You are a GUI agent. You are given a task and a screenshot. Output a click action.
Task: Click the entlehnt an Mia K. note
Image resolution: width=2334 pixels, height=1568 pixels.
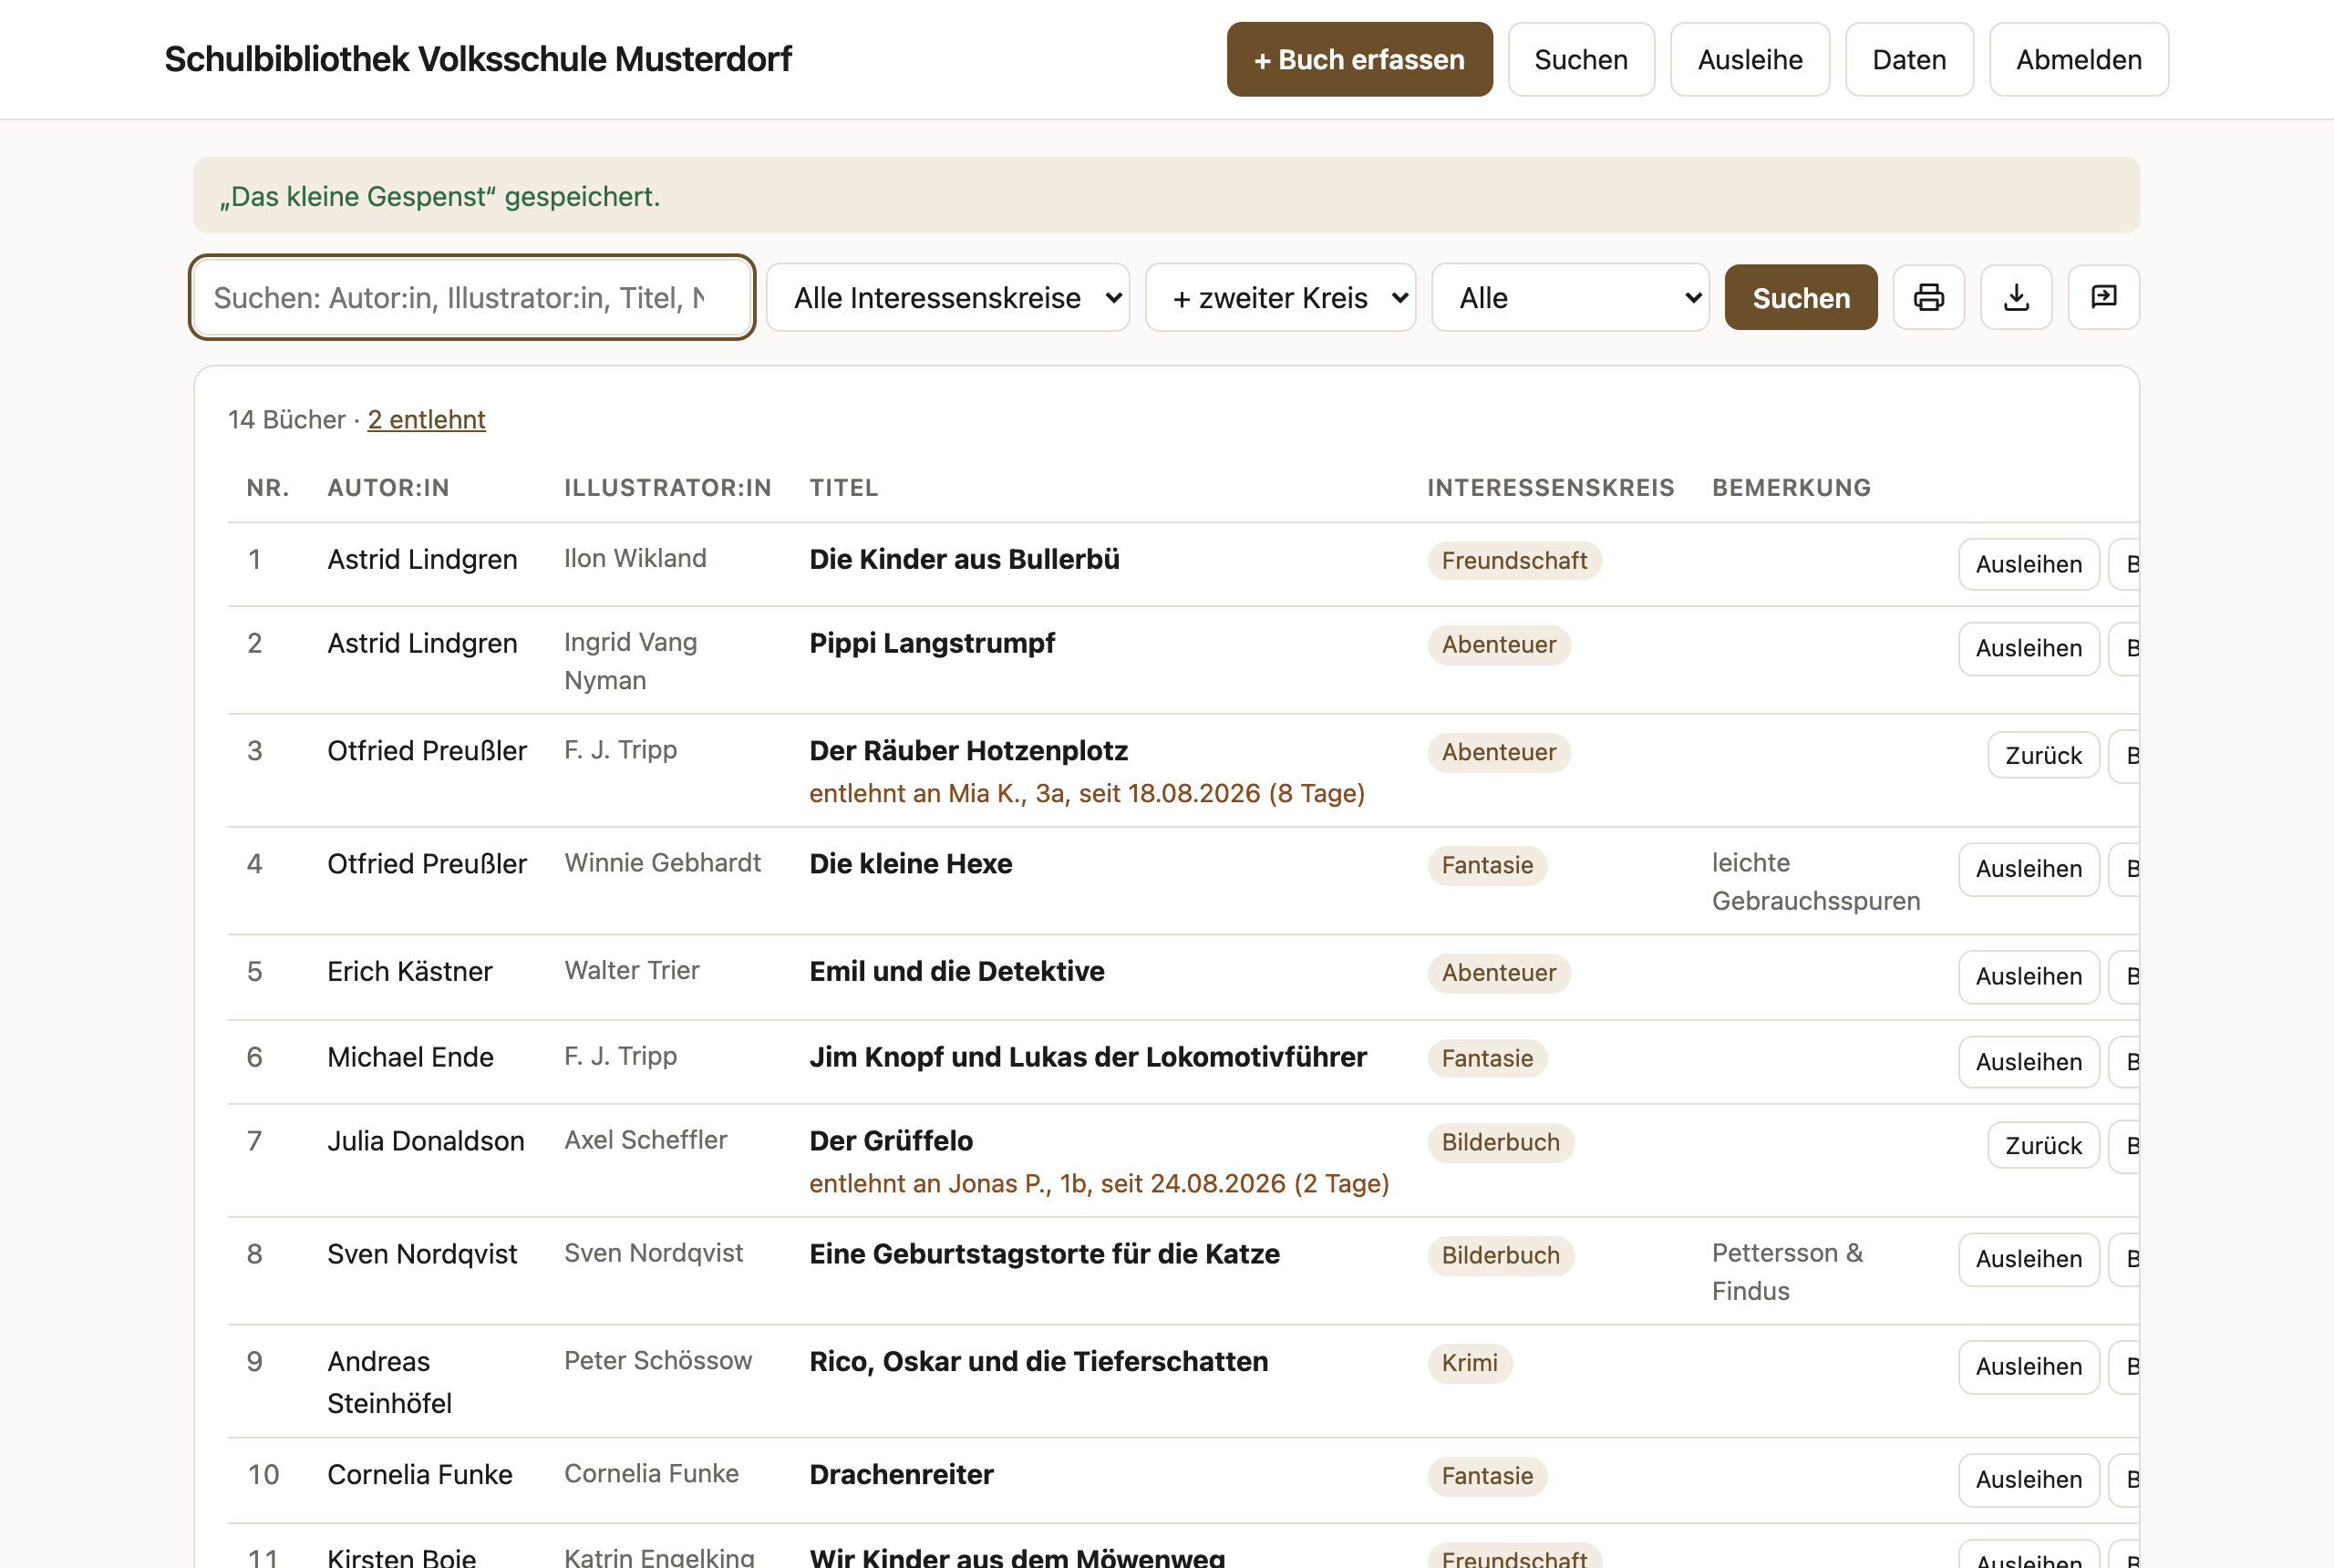1087,793
